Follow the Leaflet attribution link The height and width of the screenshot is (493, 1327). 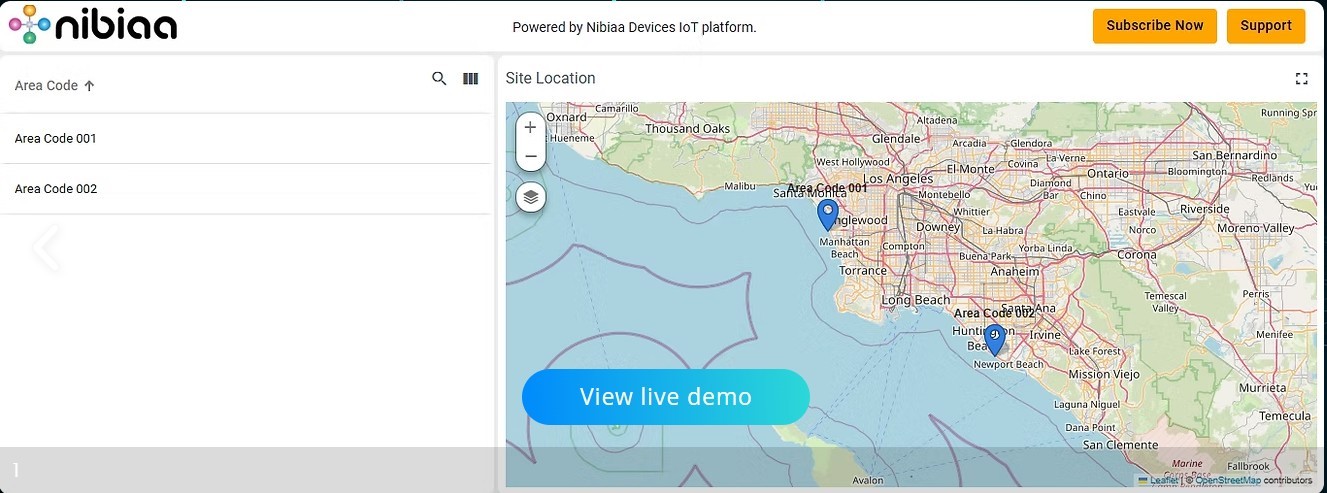1163,481
